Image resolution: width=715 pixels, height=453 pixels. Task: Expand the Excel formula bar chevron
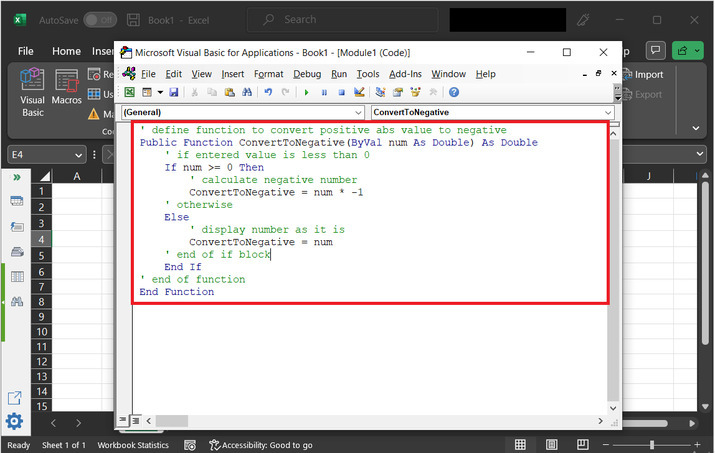(700, 154)
